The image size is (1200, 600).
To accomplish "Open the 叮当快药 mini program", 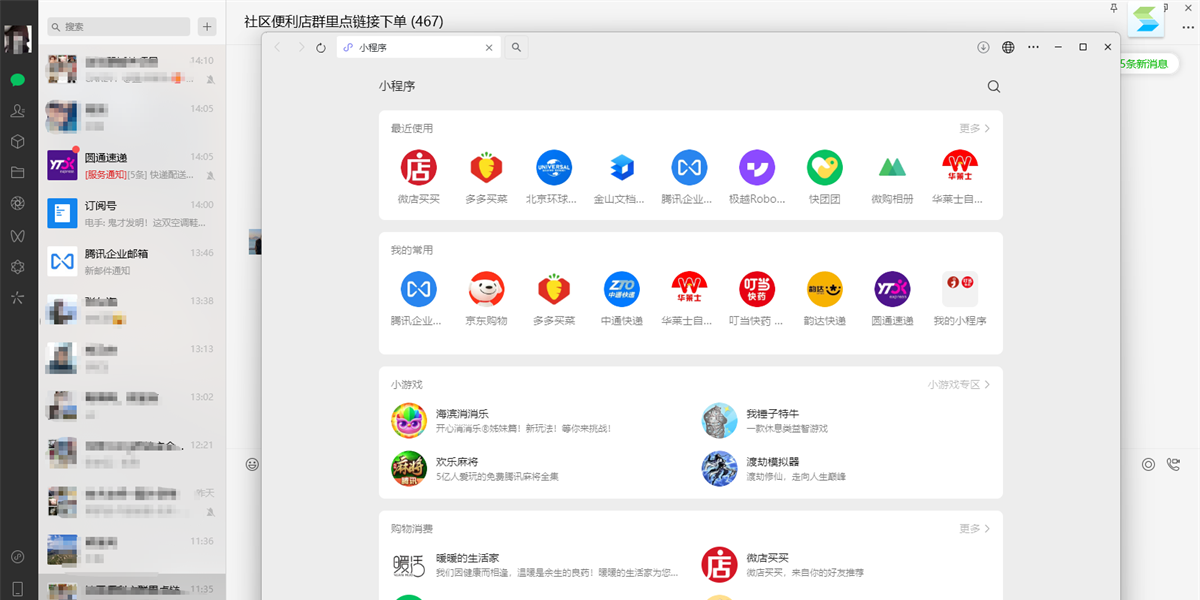I will [757, 287].
